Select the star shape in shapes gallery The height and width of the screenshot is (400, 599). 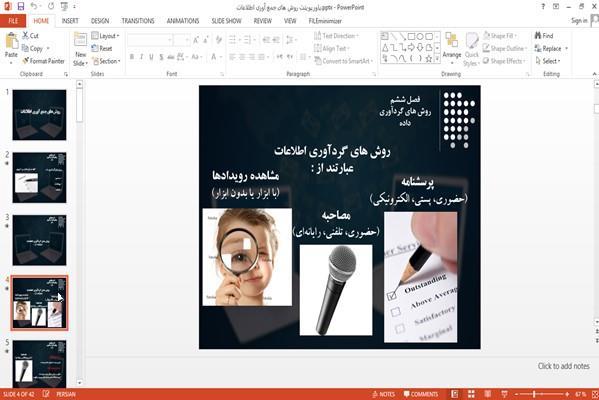pos(429,58)
